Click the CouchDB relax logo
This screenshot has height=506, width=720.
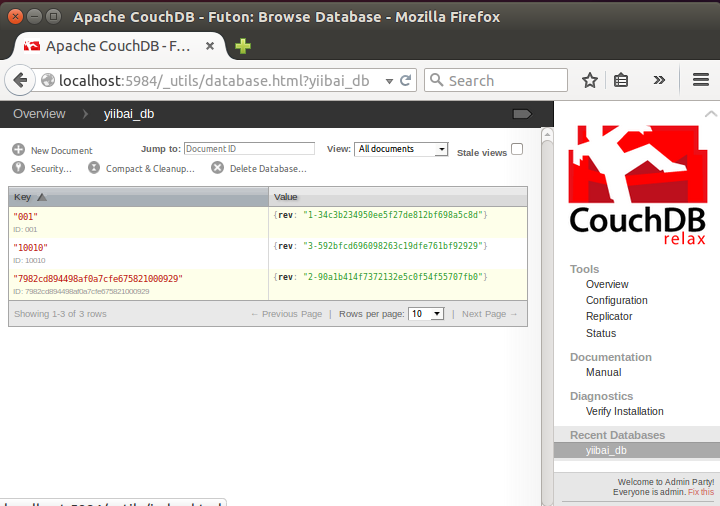click(x=637, y=187)
